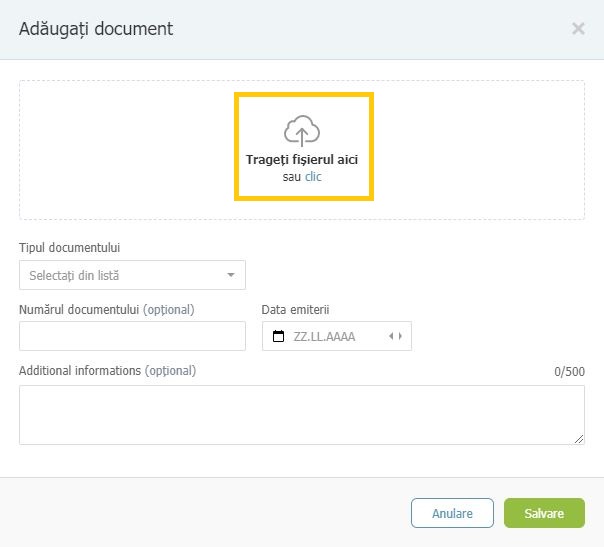
Task: Click the Salvare button
Action: tap(544, 513)
